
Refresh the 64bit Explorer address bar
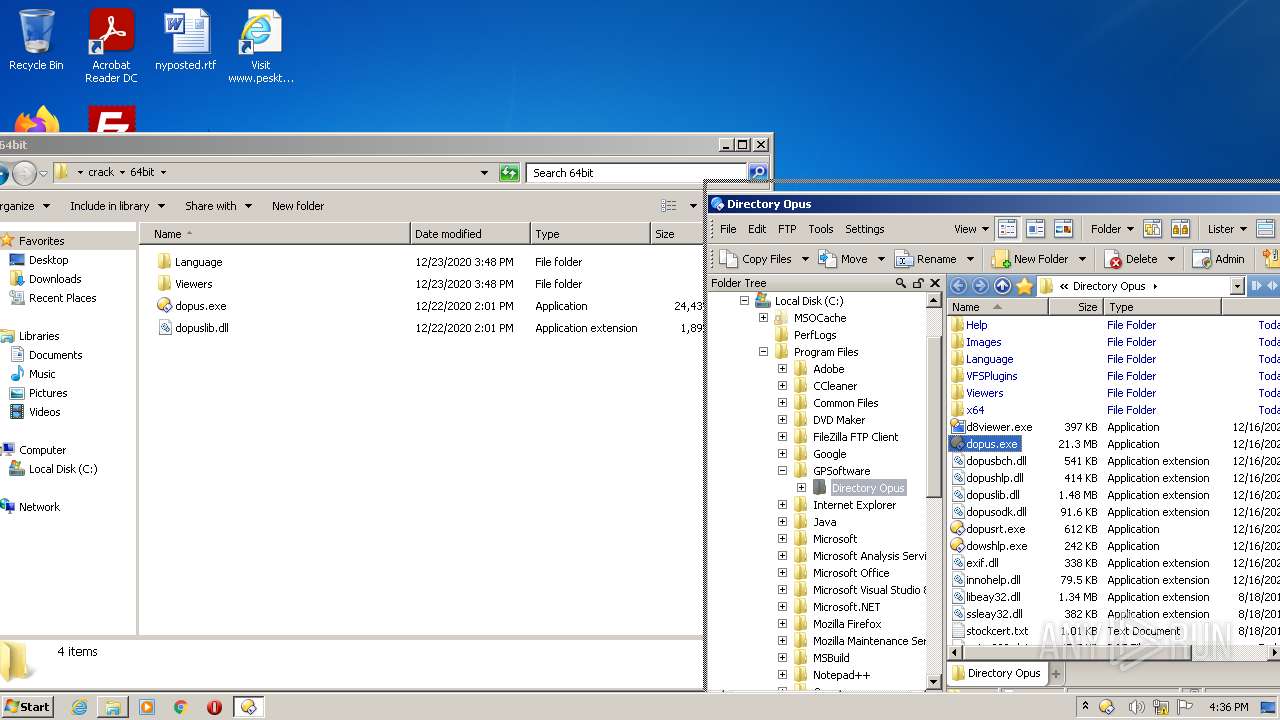click(x=510, y=172)
